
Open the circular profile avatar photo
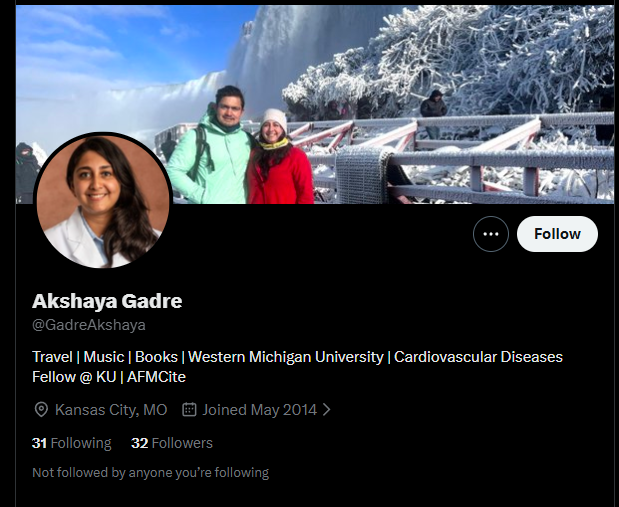[x=103, y=200]
